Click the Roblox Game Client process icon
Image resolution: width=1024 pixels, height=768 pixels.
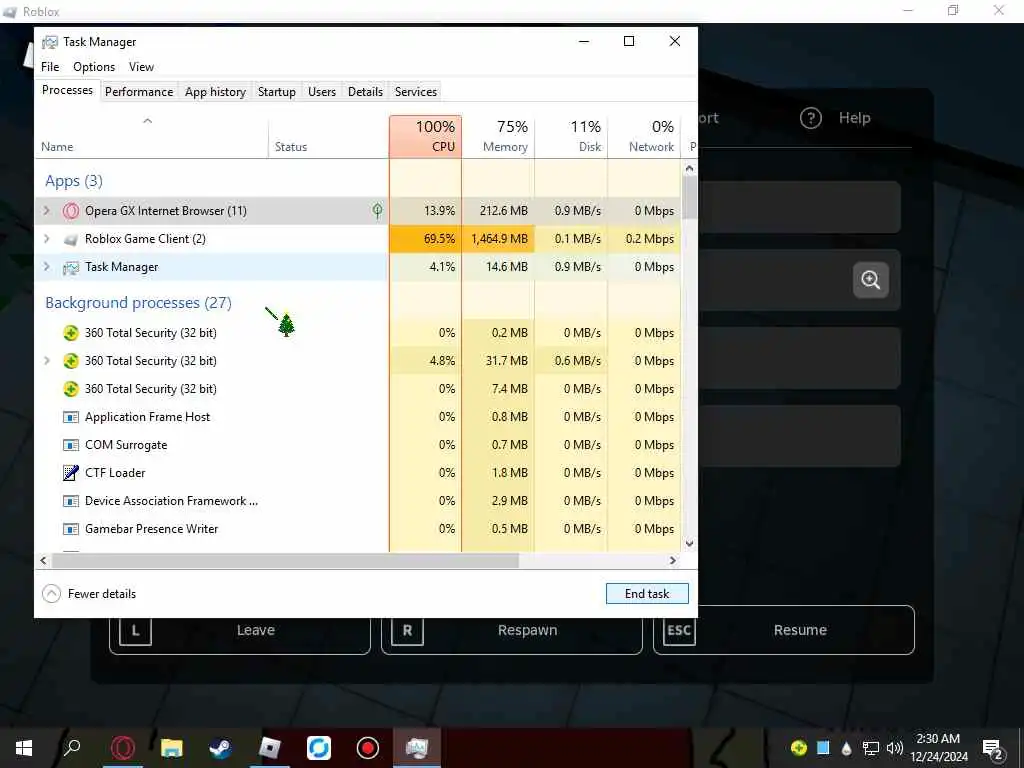click(71, 240)
